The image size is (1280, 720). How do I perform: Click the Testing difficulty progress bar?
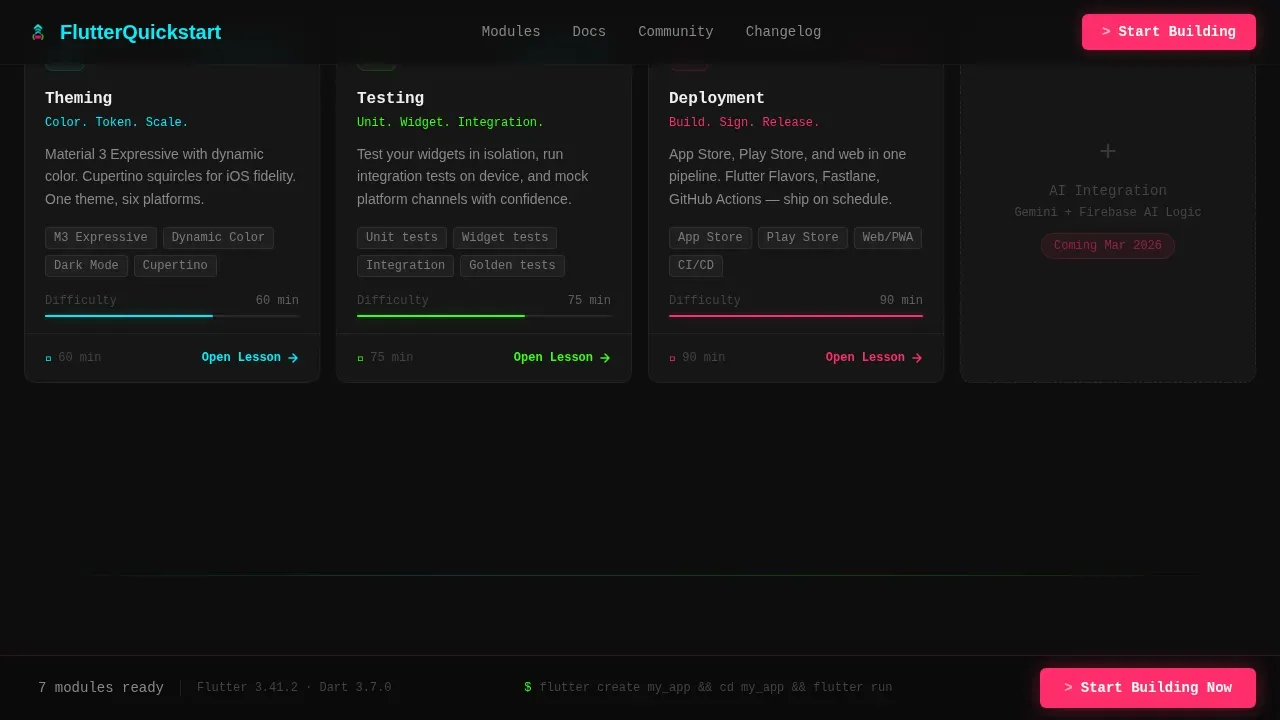pyautogui.click(x=484, y=316)
